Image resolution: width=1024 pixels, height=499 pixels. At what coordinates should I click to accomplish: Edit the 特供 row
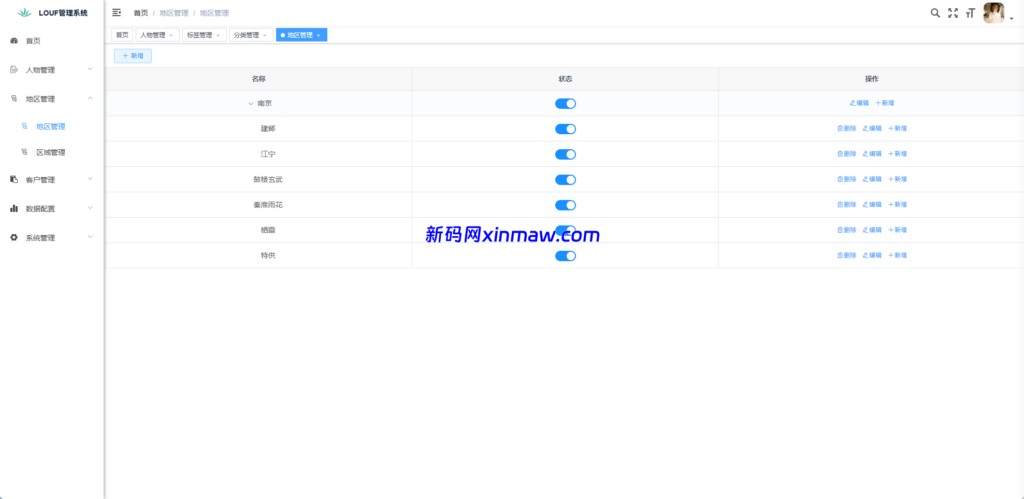(872, 256)
